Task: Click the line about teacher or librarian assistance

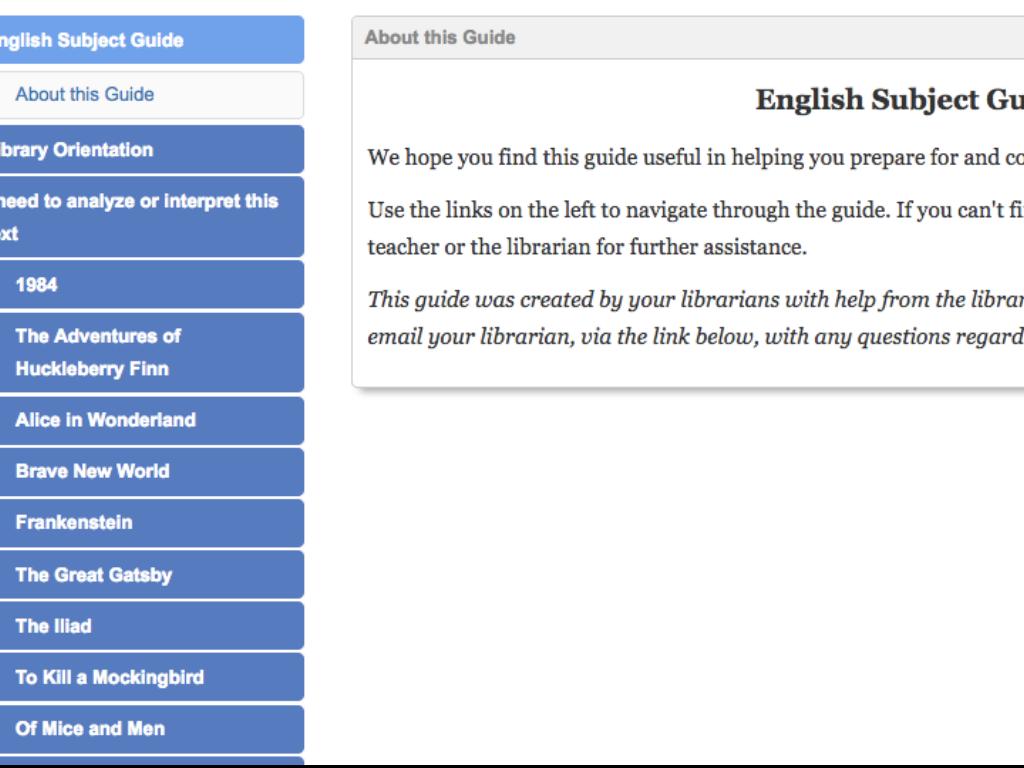Action: [x=587, y=247]
